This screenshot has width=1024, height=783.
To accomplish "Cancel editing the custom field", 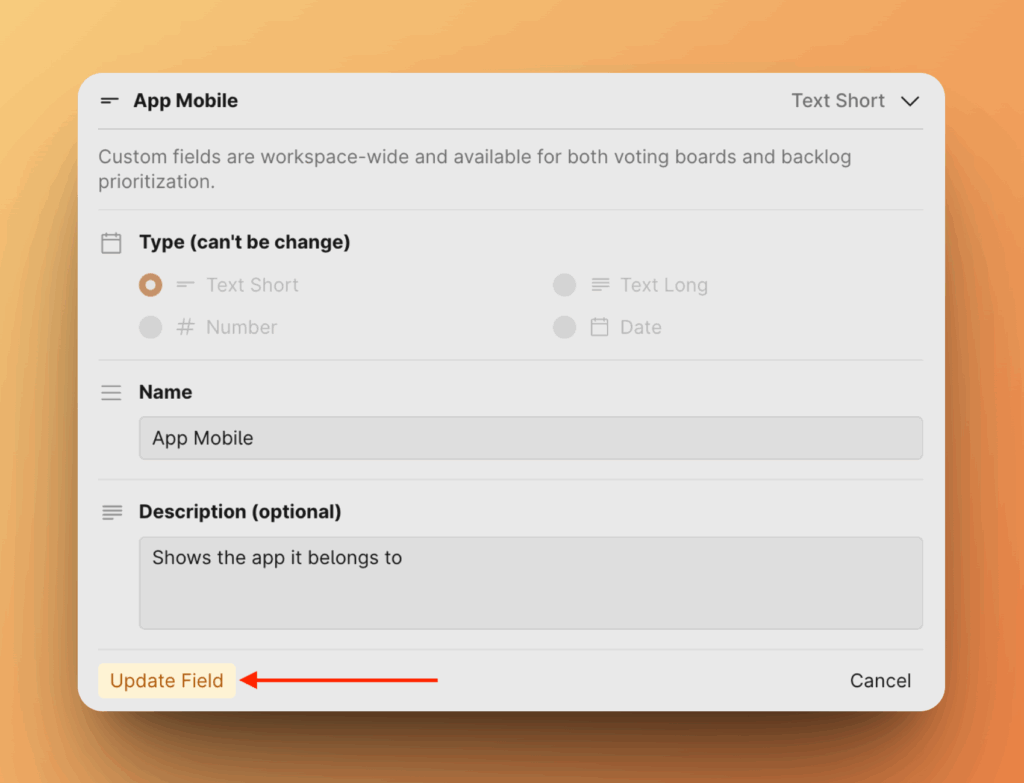I will 880,681.
